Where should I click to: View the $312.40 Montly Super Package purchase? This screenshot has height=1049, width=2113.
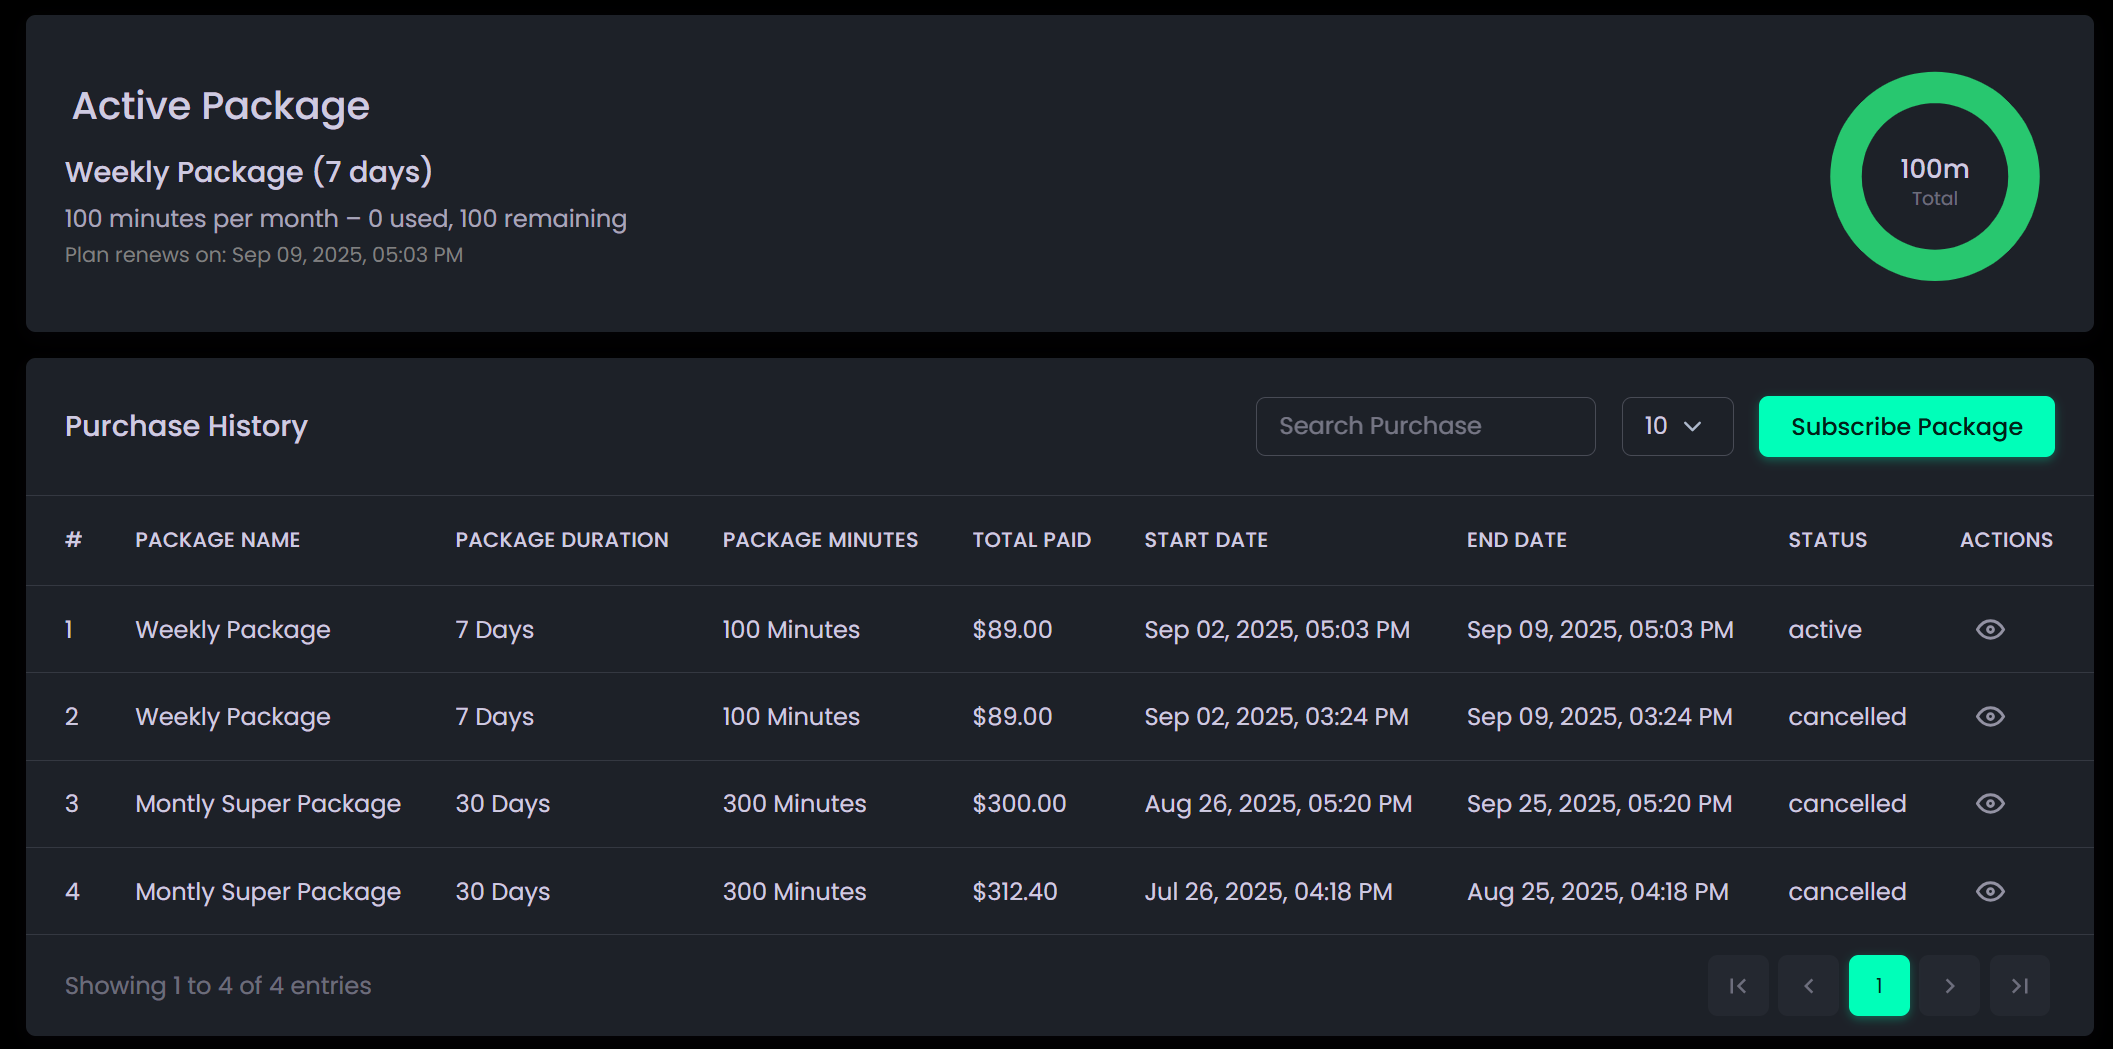[x=1990, y=891]
